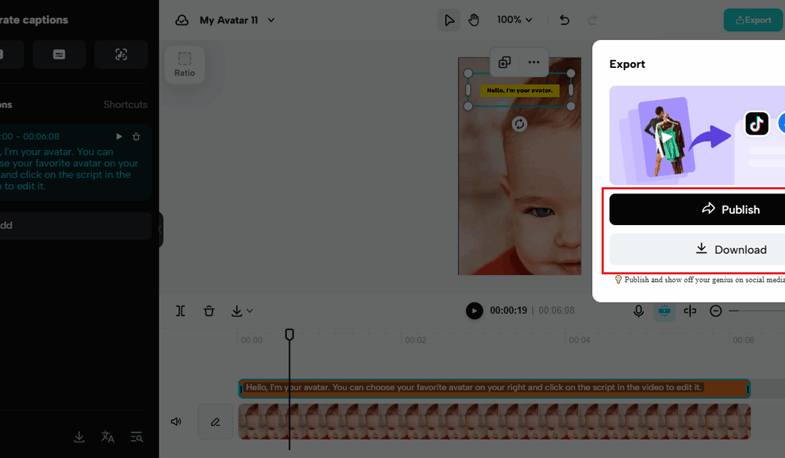Select the pointer arrow tool
The image size is (785, 458).
coord(449,20)
